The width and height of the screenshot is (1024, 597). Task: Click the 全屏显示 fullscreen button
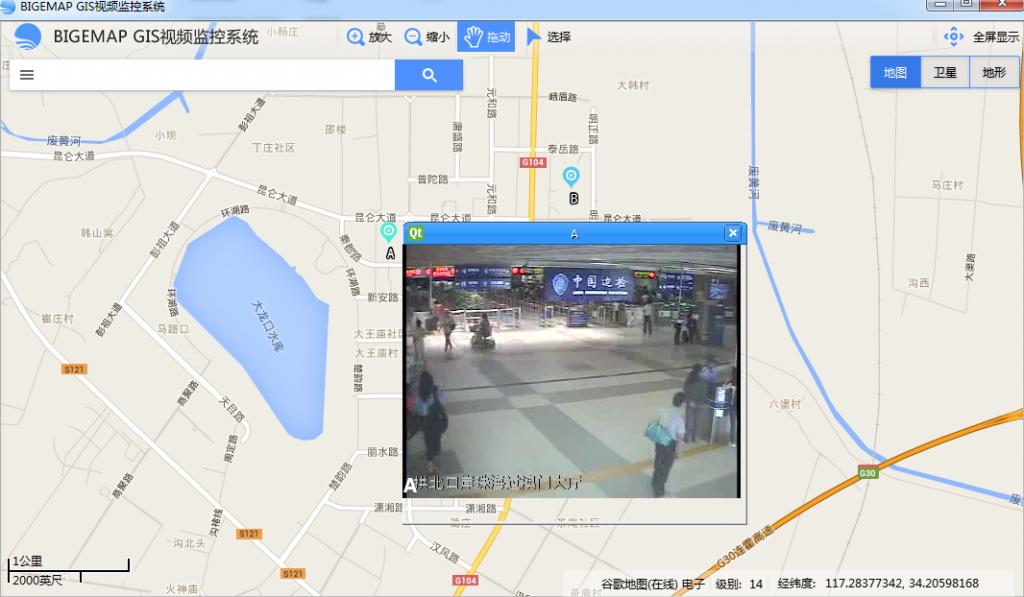982,37
